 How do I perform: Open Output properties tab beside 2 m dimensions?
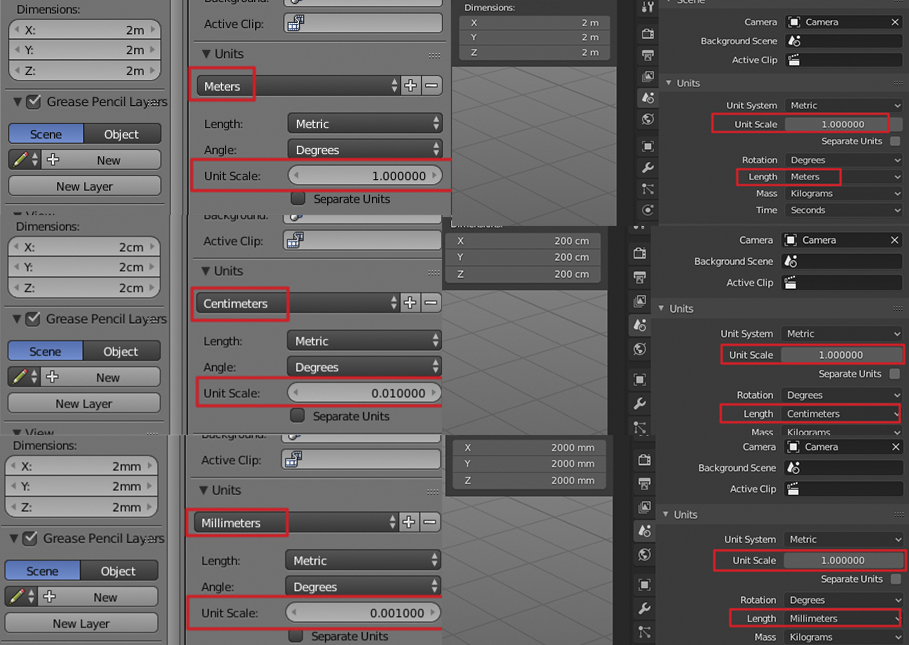click(x=648, y=56)
